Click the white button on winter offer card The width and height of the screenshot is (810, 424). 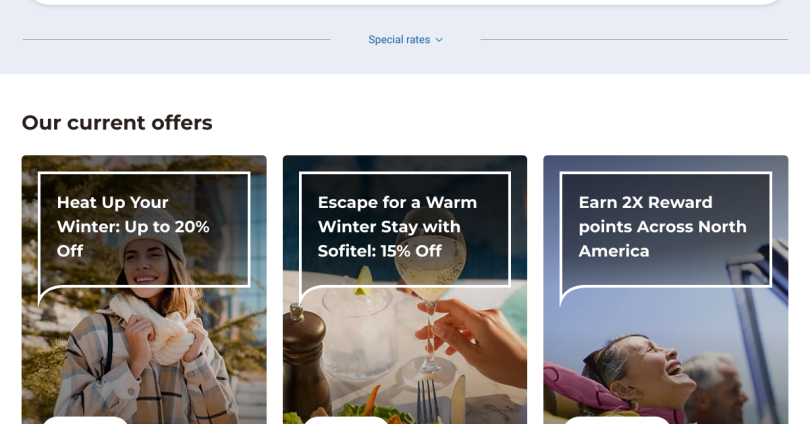(85, 420)
